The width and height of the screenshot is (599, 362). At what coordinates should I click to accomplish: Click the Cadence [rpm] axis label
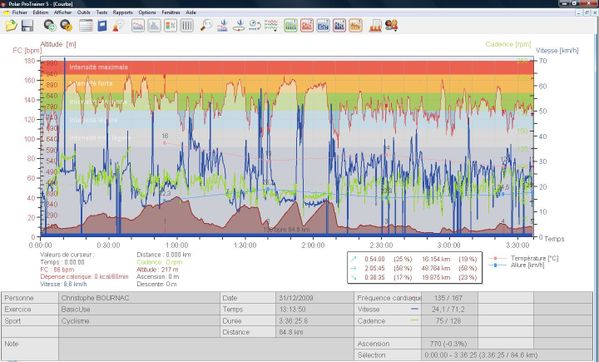(x=508, y=44)
